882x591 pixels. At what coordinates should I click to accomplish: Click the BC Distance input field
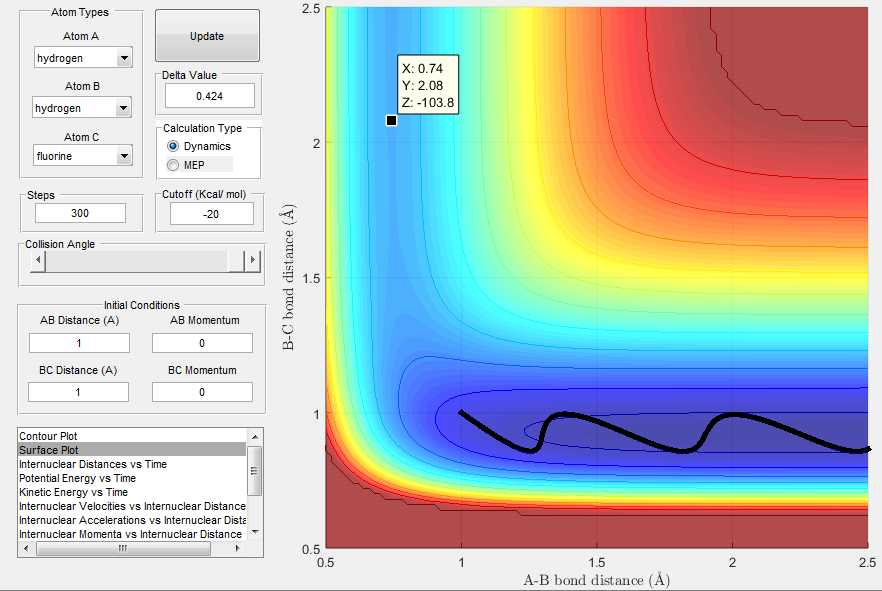[78, 392]
